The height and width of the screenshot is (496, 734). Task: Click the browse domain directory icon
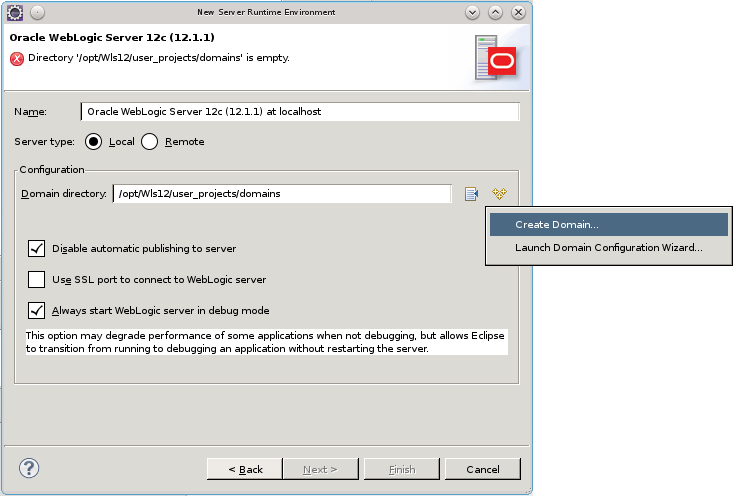tap(471, 194)
